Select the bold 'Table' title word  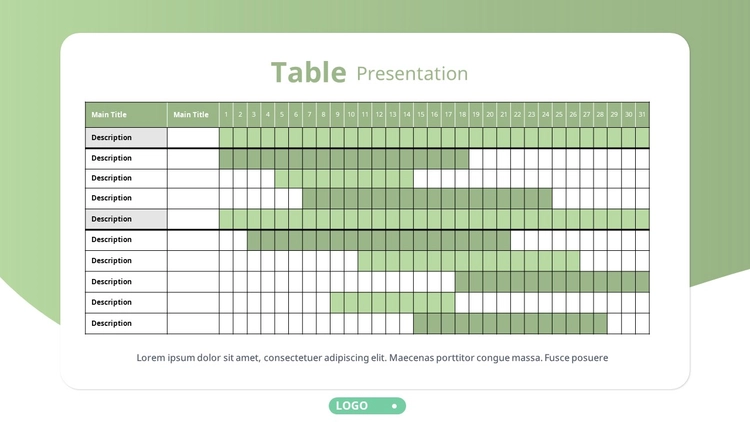click(x=309, y=73)
